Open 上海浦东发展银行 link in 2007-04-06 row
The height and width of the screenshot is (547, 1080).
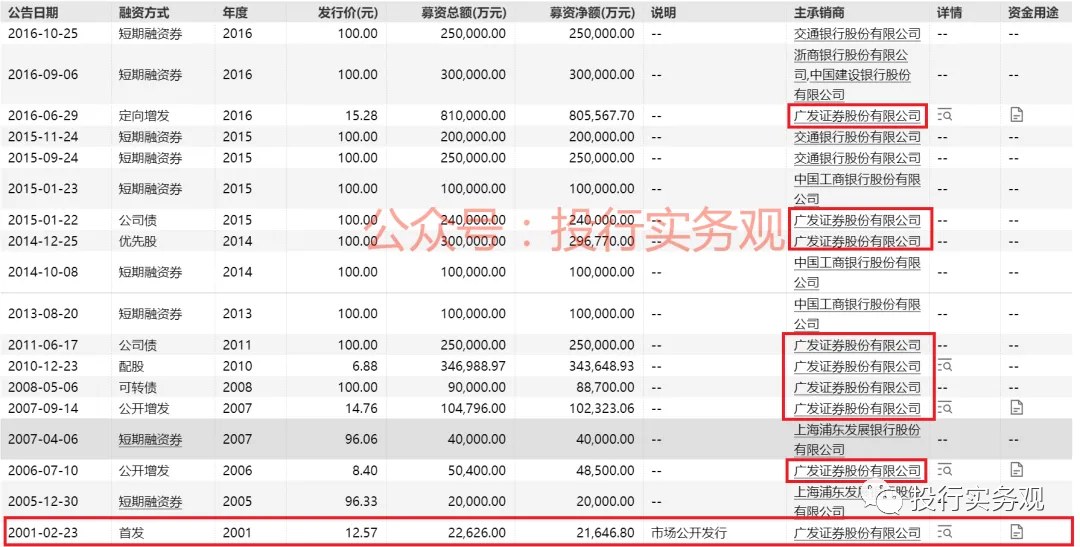857,440
